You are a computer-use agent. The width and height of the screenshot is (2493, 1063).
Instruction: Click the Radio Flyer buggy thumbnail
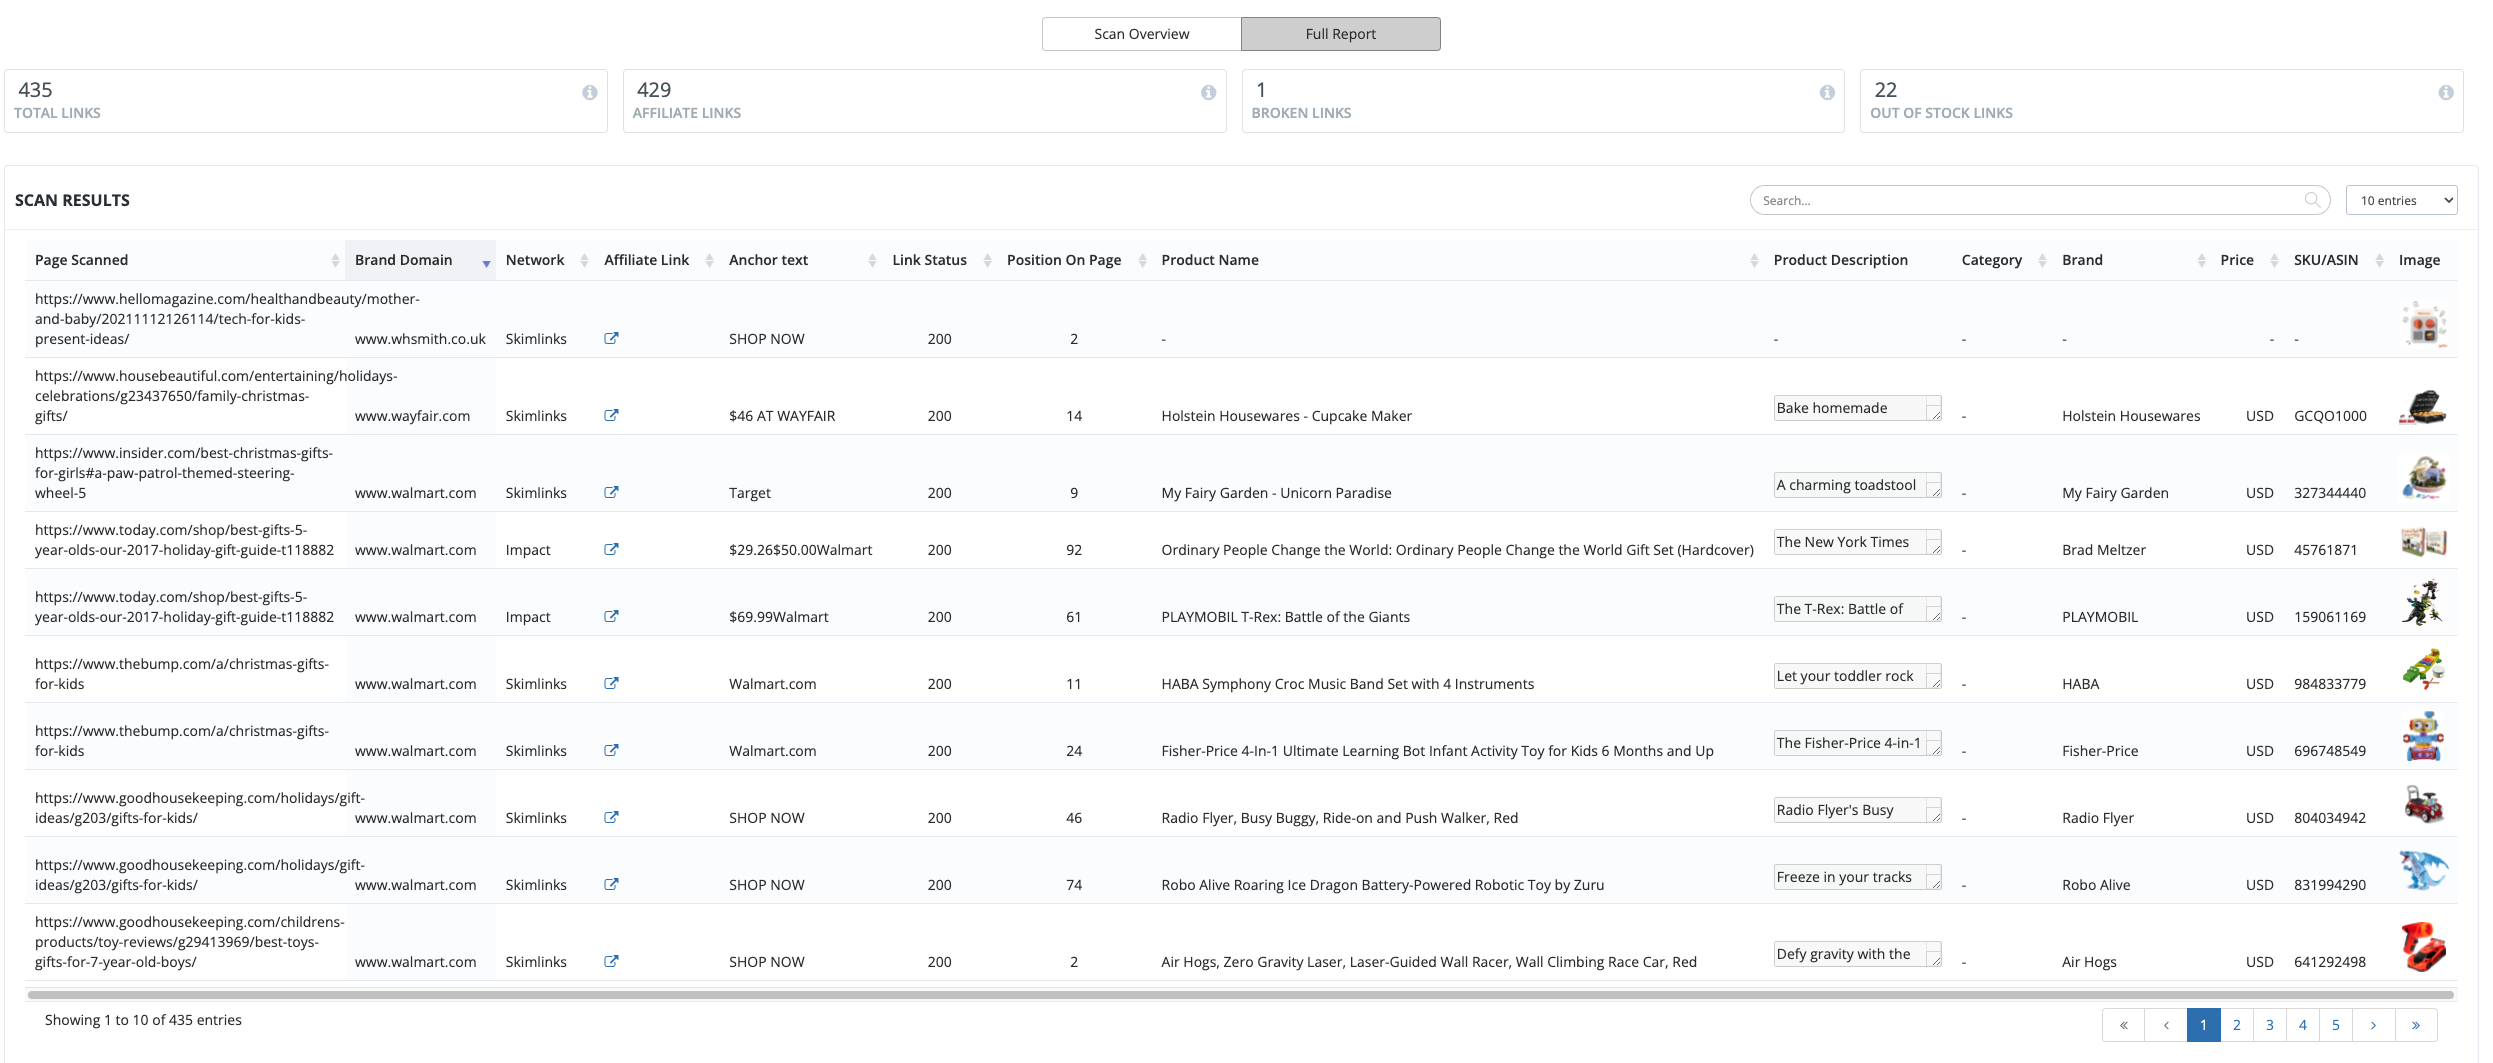2423,804
